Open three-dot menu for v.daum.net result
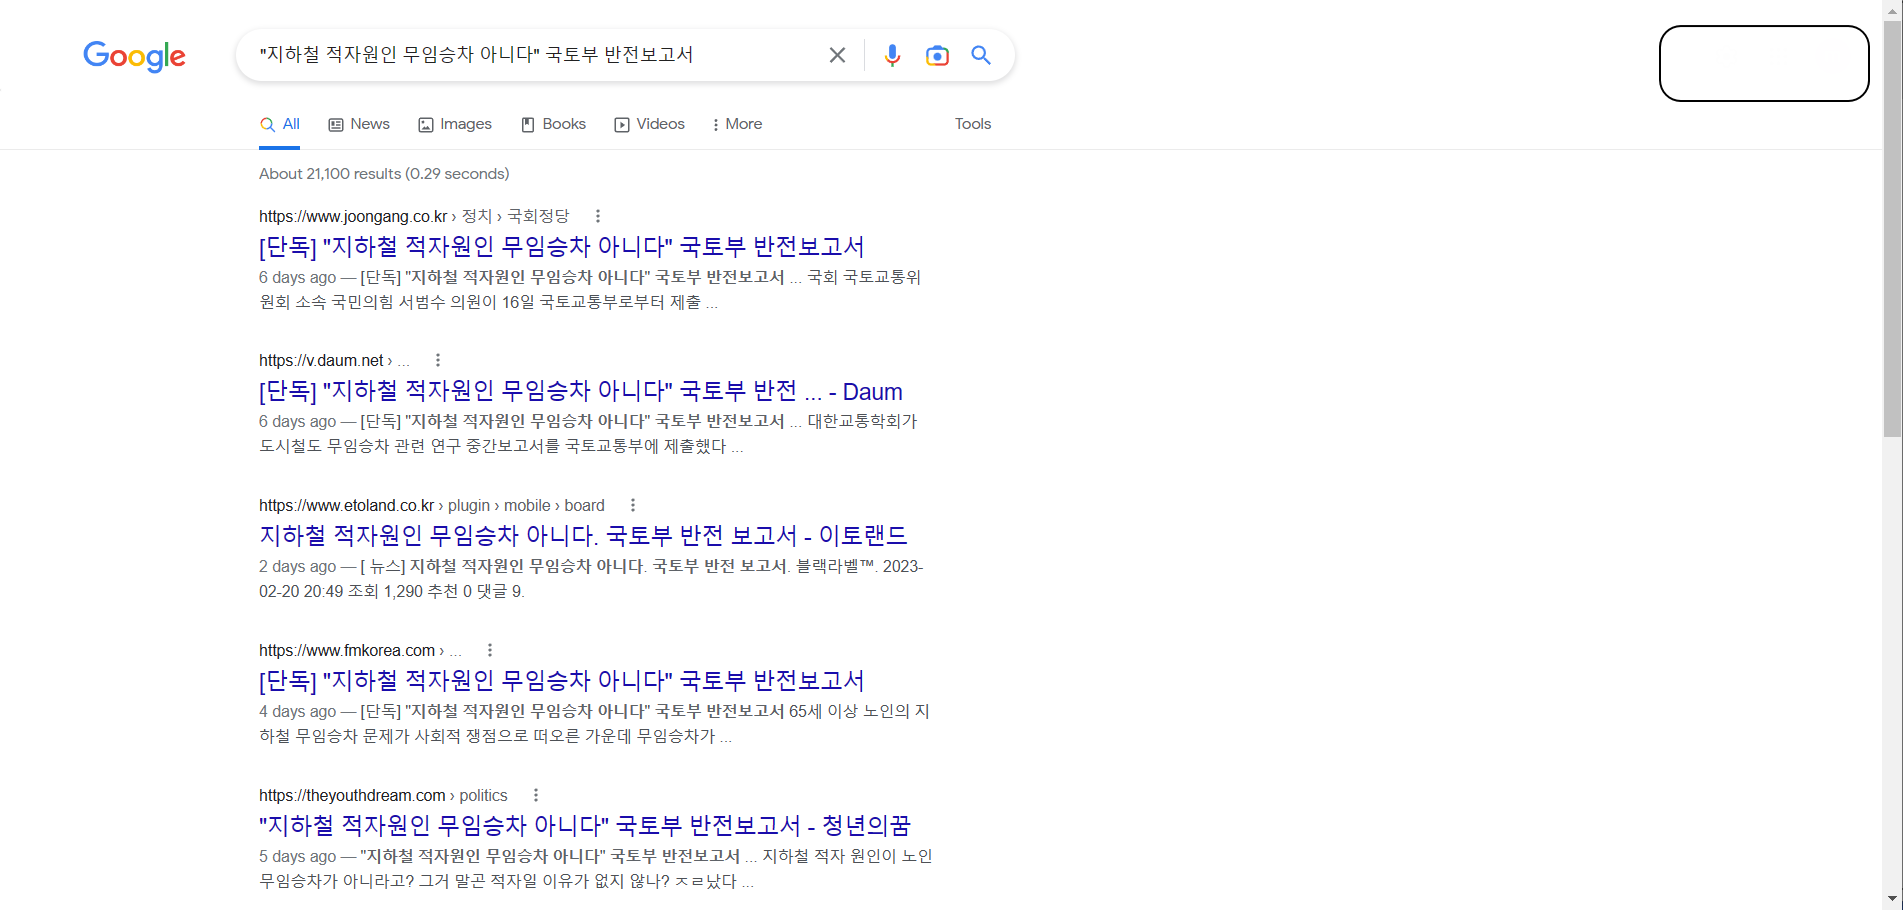 click(438, 360)
